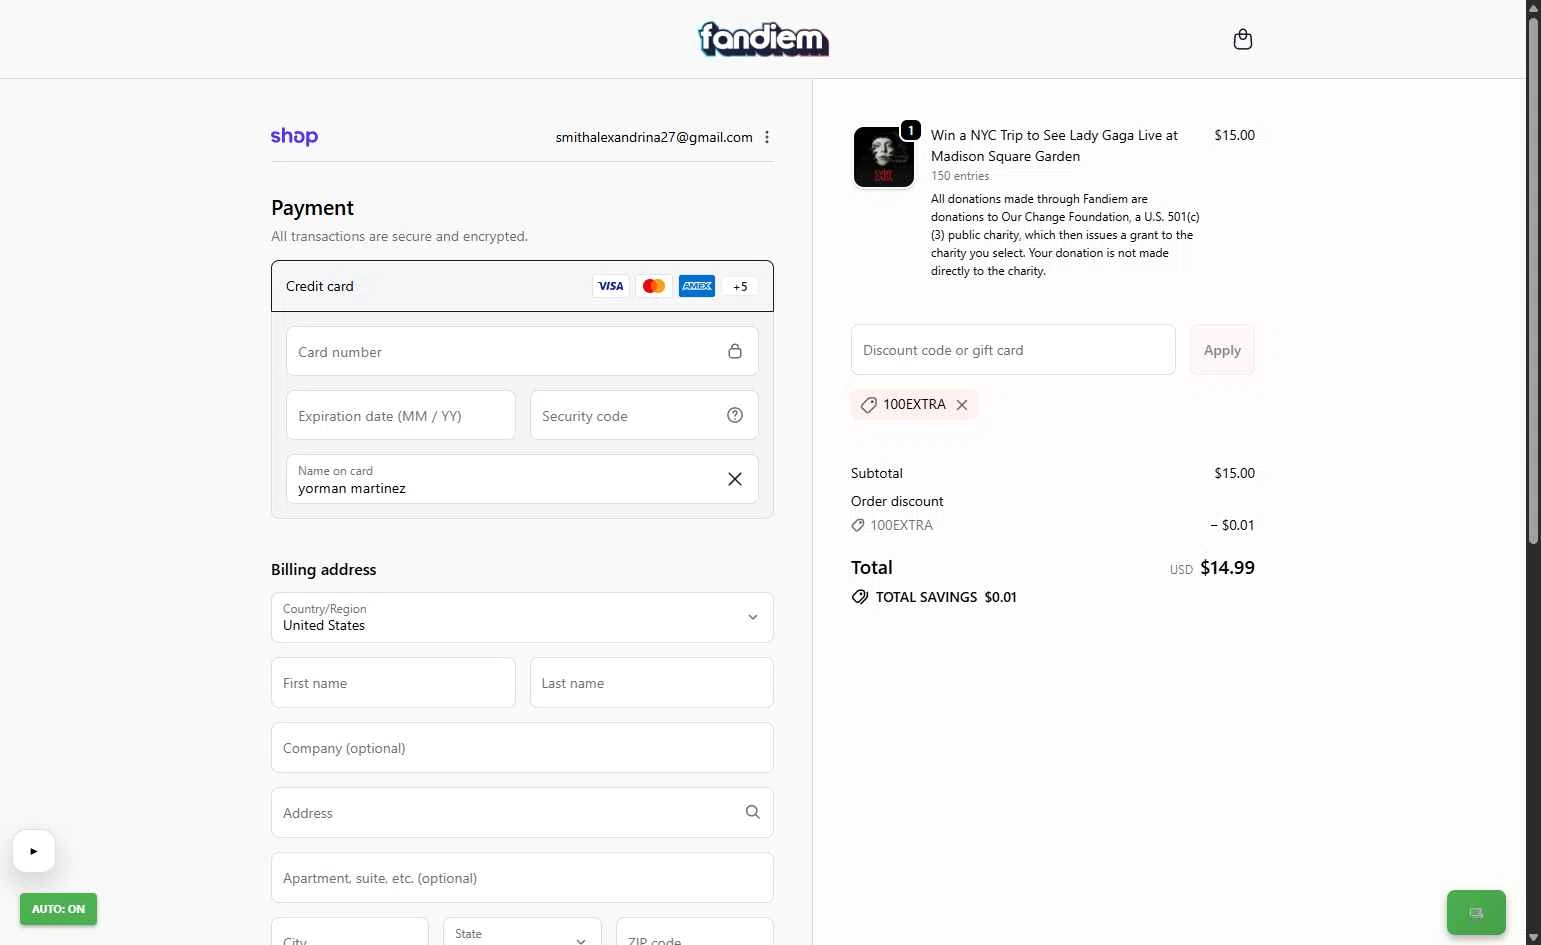Click the quantity badge on product image
Viewport: 1541px width, 945px height.
911,130
